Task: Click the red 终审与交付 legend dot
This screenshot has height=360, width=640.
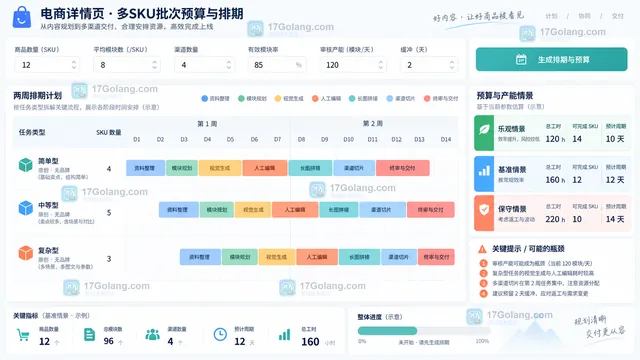Action: tap(427, 98)
